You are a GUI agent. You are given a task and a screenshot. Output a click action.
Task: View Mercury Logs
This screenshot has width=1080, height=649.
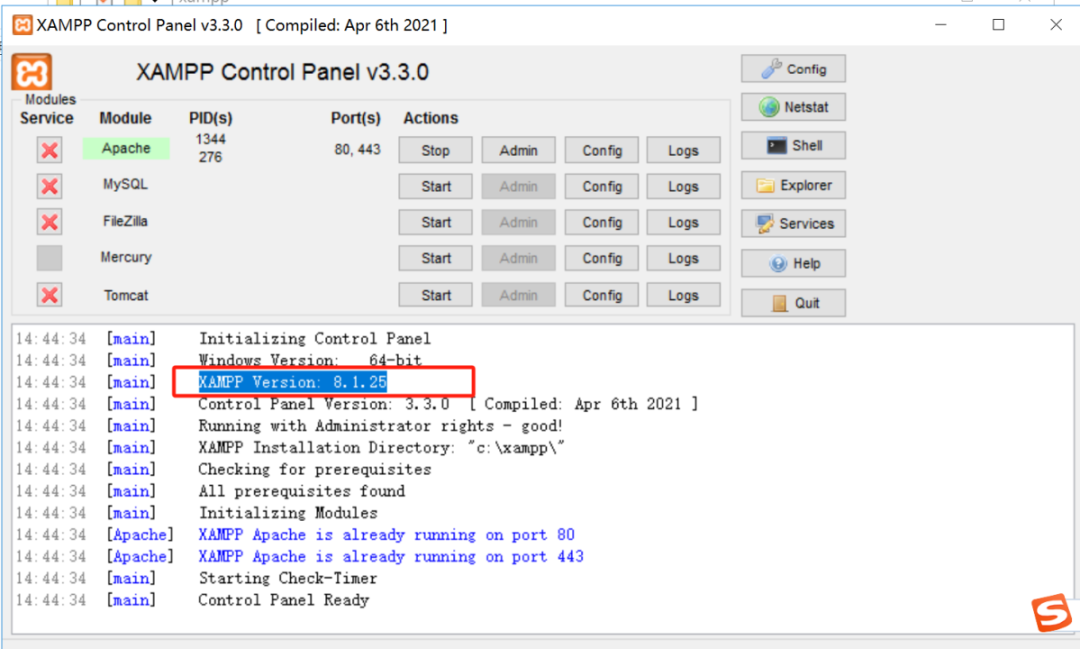click(x=683, y=258)
